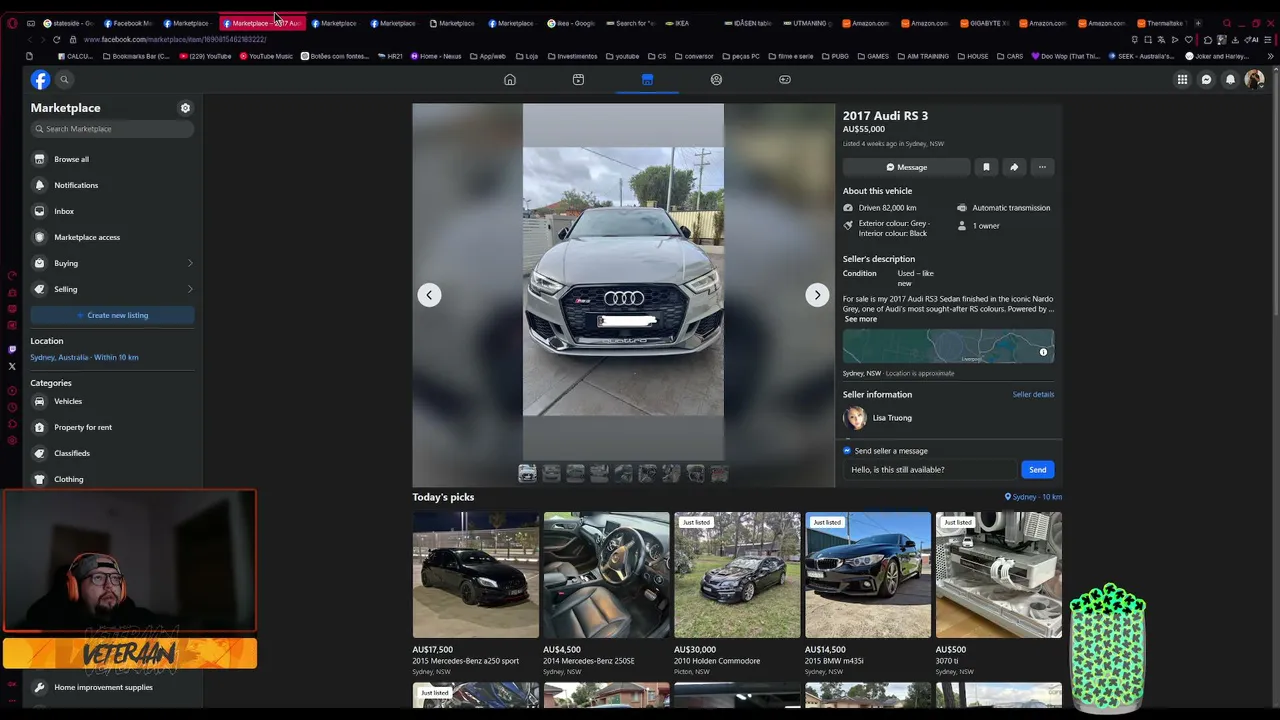Click the Browse all sidebar item

tap(112, 159)
